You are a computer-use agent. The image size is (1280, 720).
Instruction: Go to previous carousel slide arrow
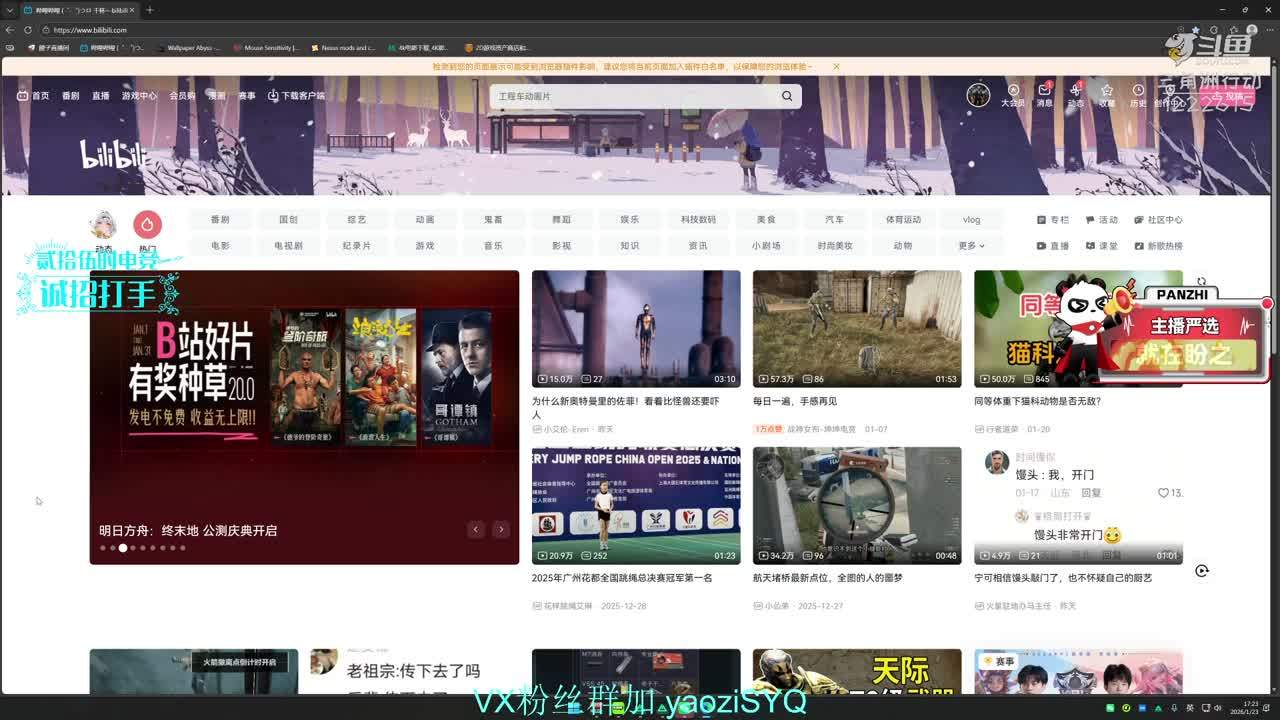476,530
